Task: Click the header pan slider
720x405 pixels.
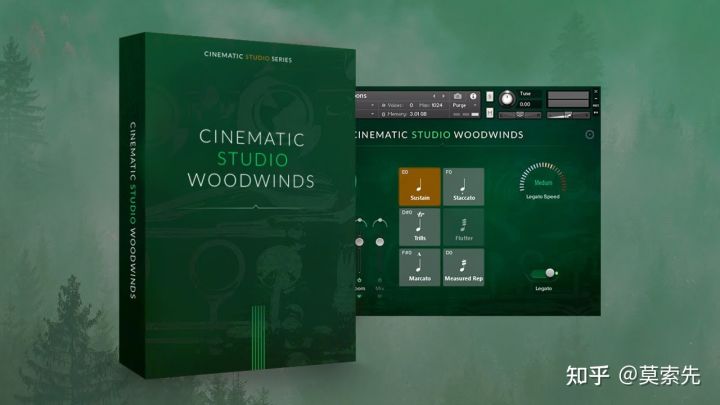Action: point(520,115)
